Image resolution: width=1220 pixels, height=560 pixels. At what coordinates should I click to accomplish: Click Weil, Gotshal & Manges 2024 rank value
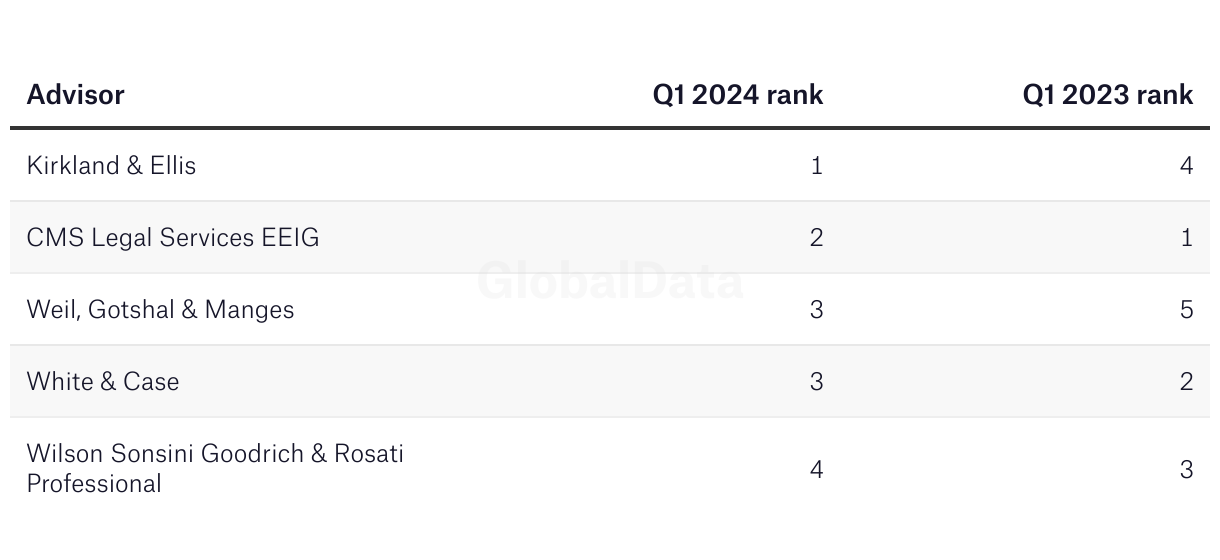pos(816,310)
